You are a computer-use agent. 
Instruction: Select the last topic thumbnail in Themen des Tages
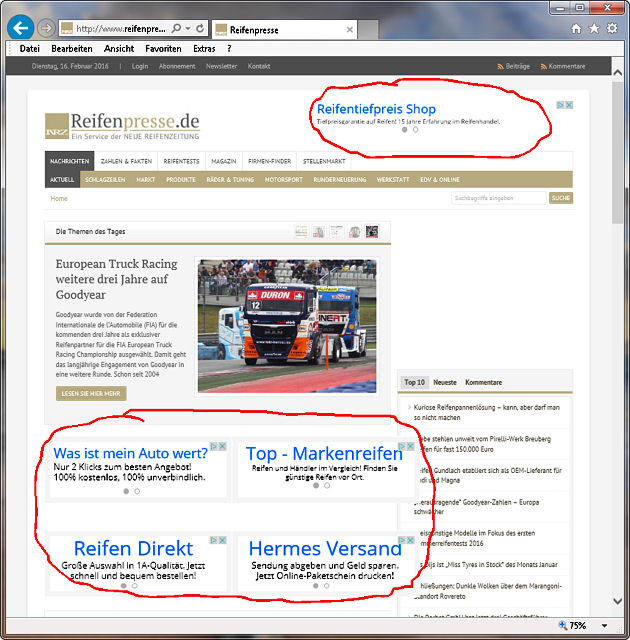(x=372, y=231)
